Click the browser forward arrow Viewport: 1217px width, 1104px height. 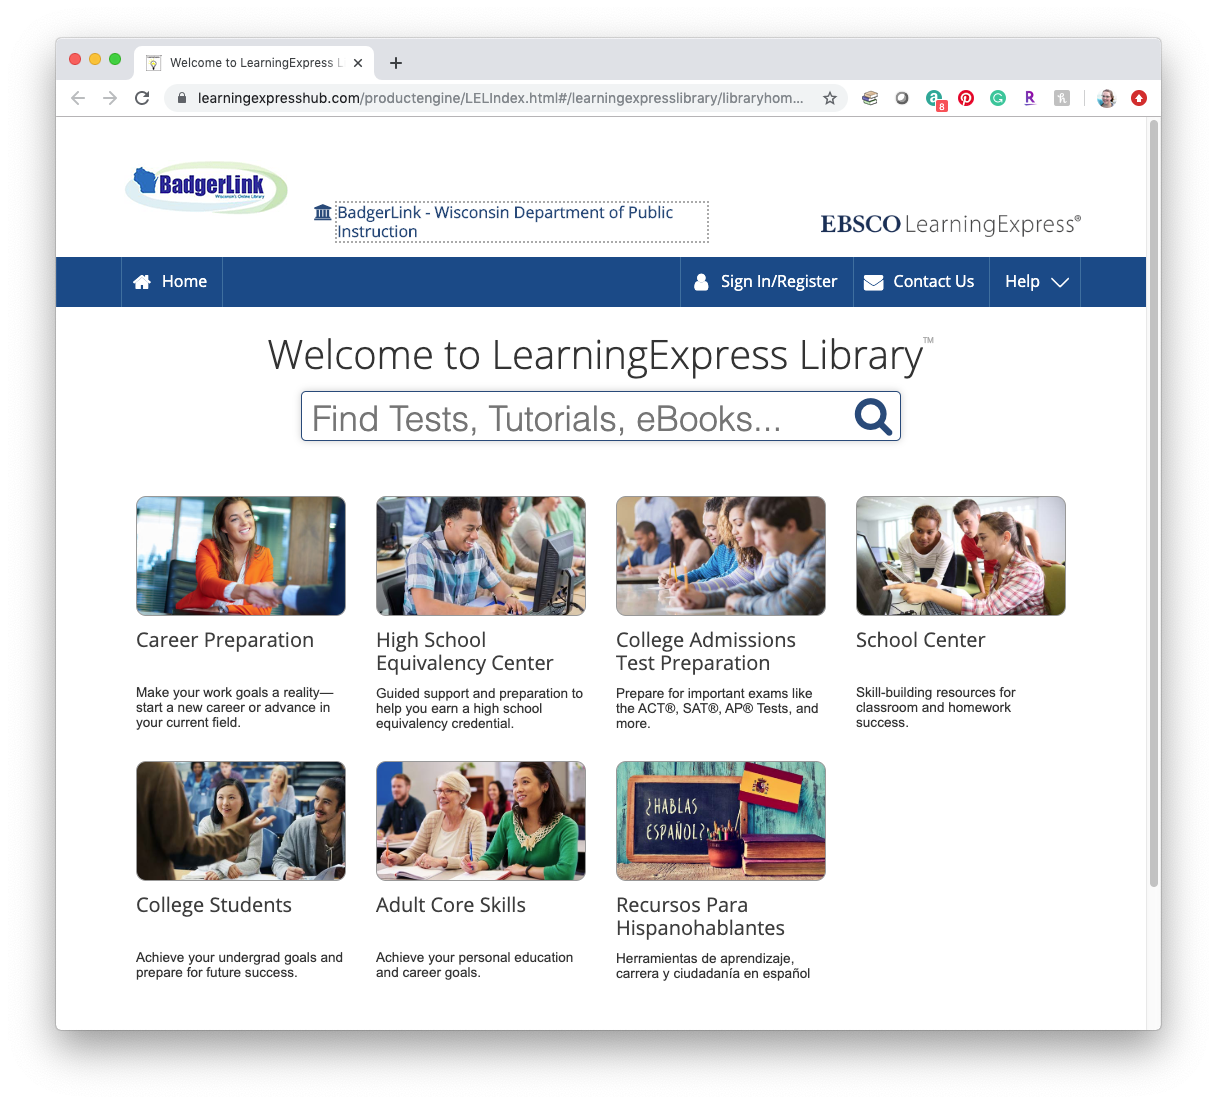pyautogui.click(x=110, y=98)
